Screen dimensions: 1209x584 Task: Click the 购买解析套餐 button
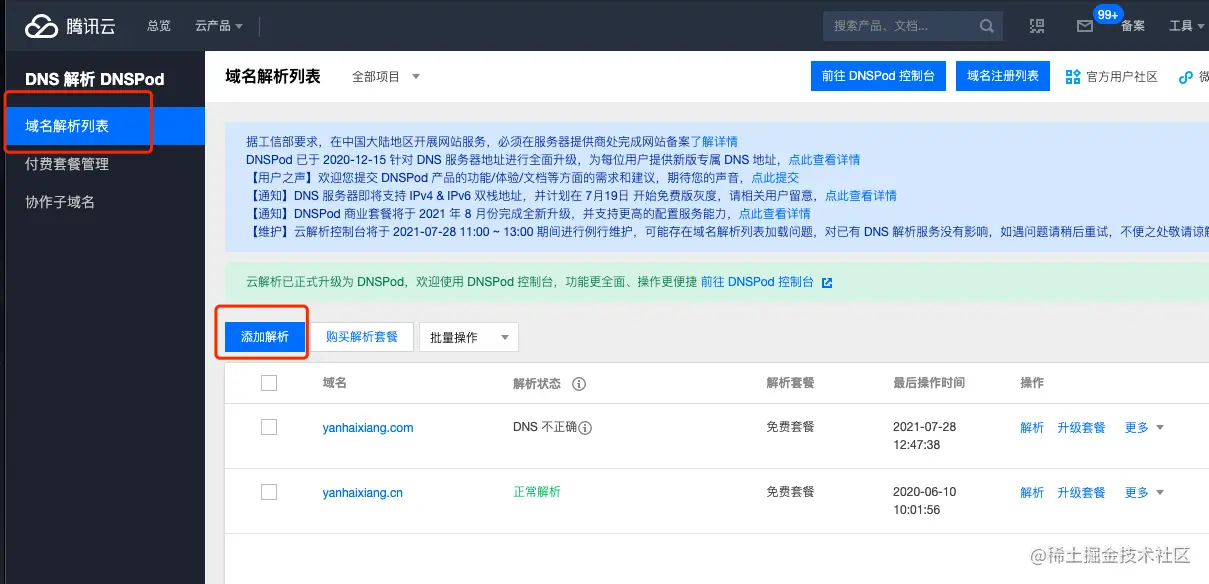(x=362, y=337)
